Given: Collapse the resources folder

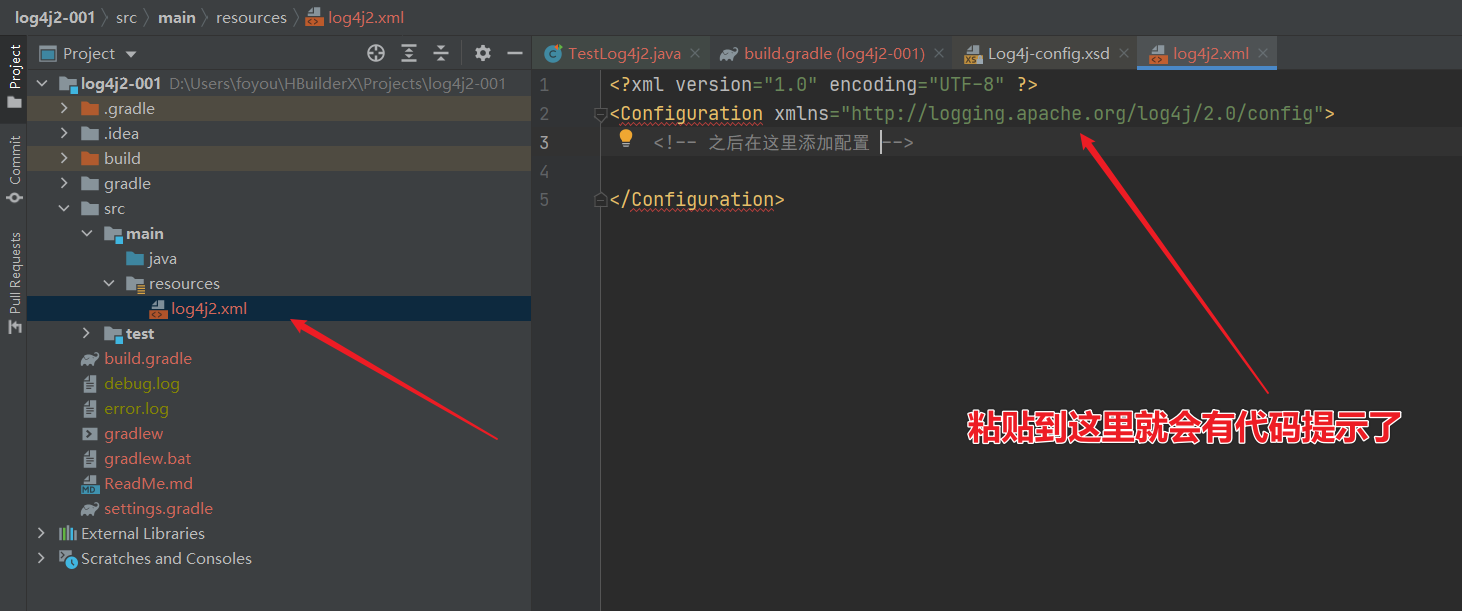Looking at the screenshot, I should coord(108,283).
